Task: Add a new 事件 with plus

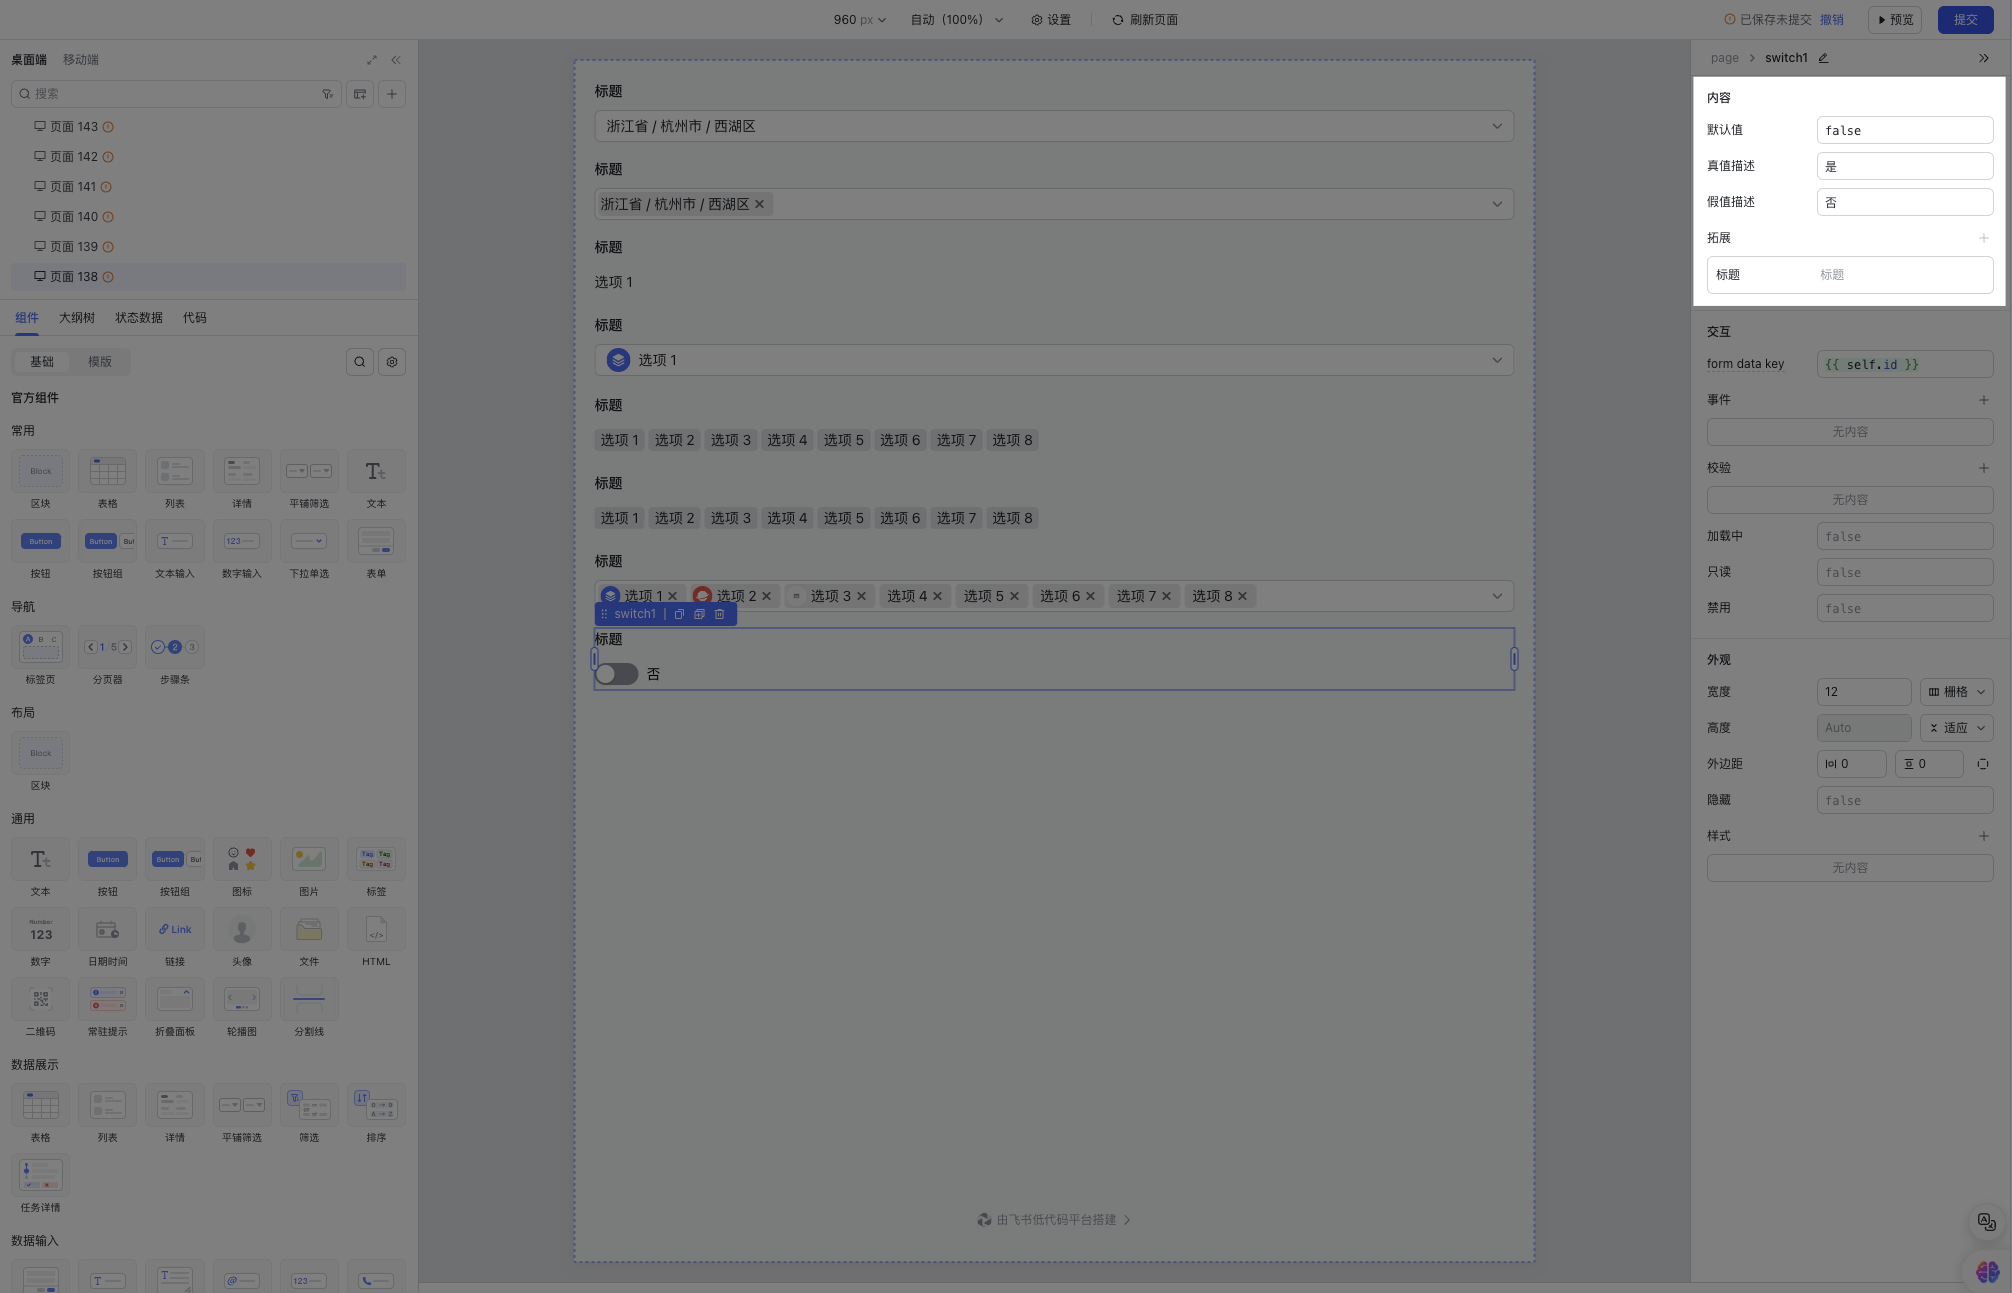Action: (1984, 400)
